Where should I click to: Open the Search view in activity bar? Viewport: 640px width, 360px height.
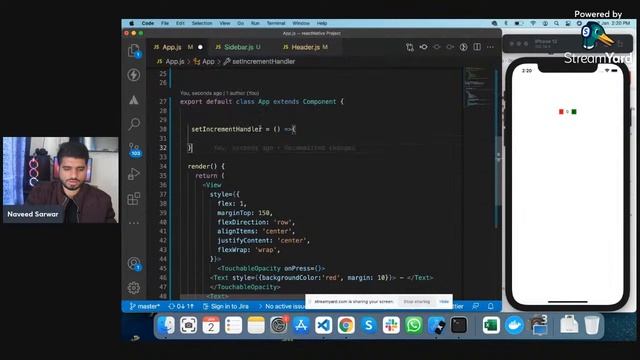[x=134, y=124]
